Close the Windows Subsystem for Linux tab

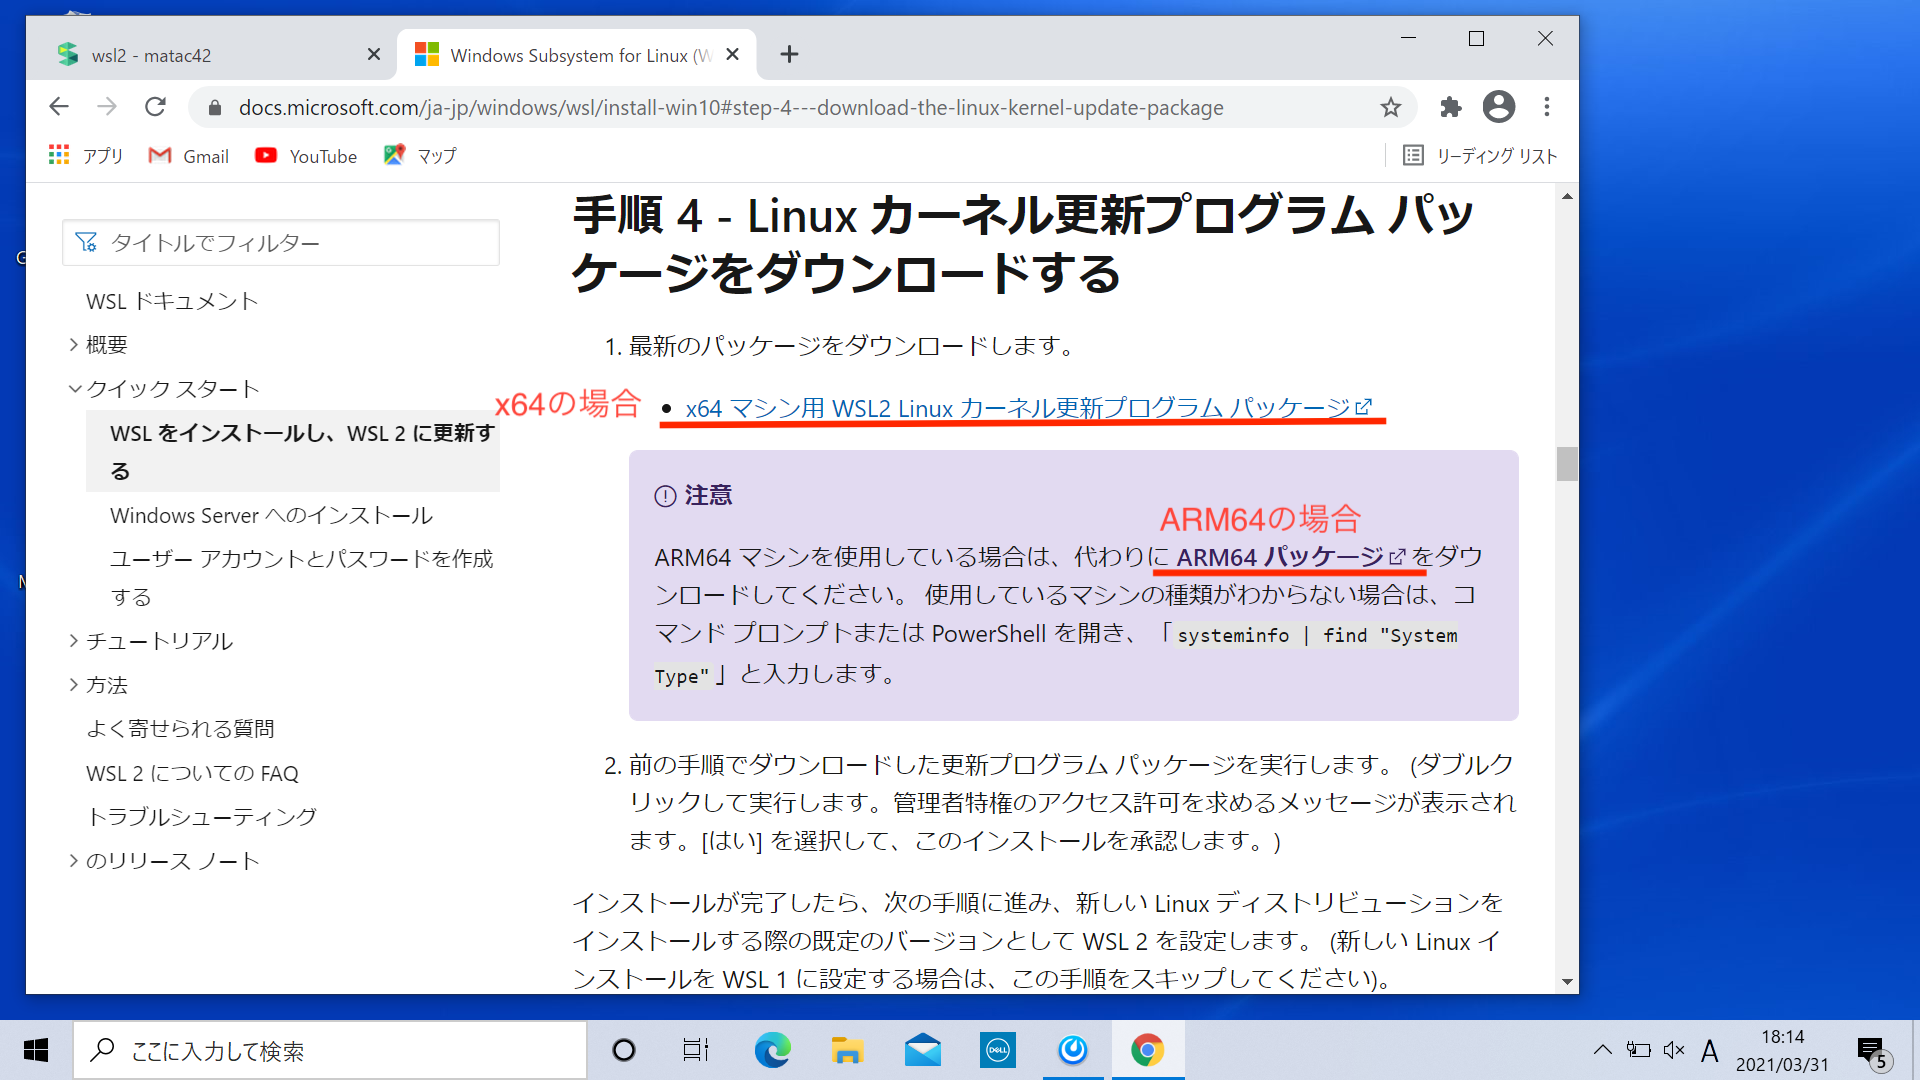click(x=732, y=54)
